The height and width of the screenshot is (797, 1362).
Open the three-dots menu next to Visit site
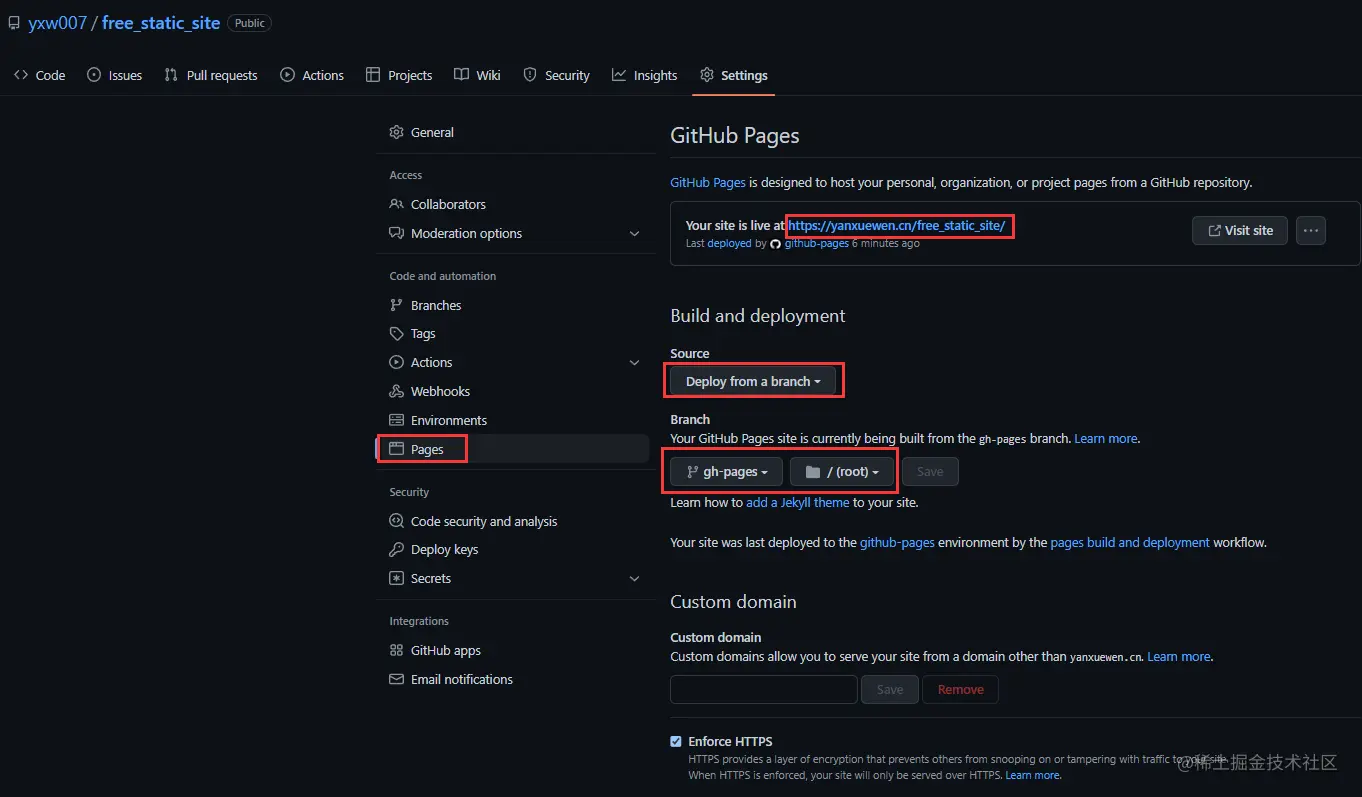tap(1311, 230)
